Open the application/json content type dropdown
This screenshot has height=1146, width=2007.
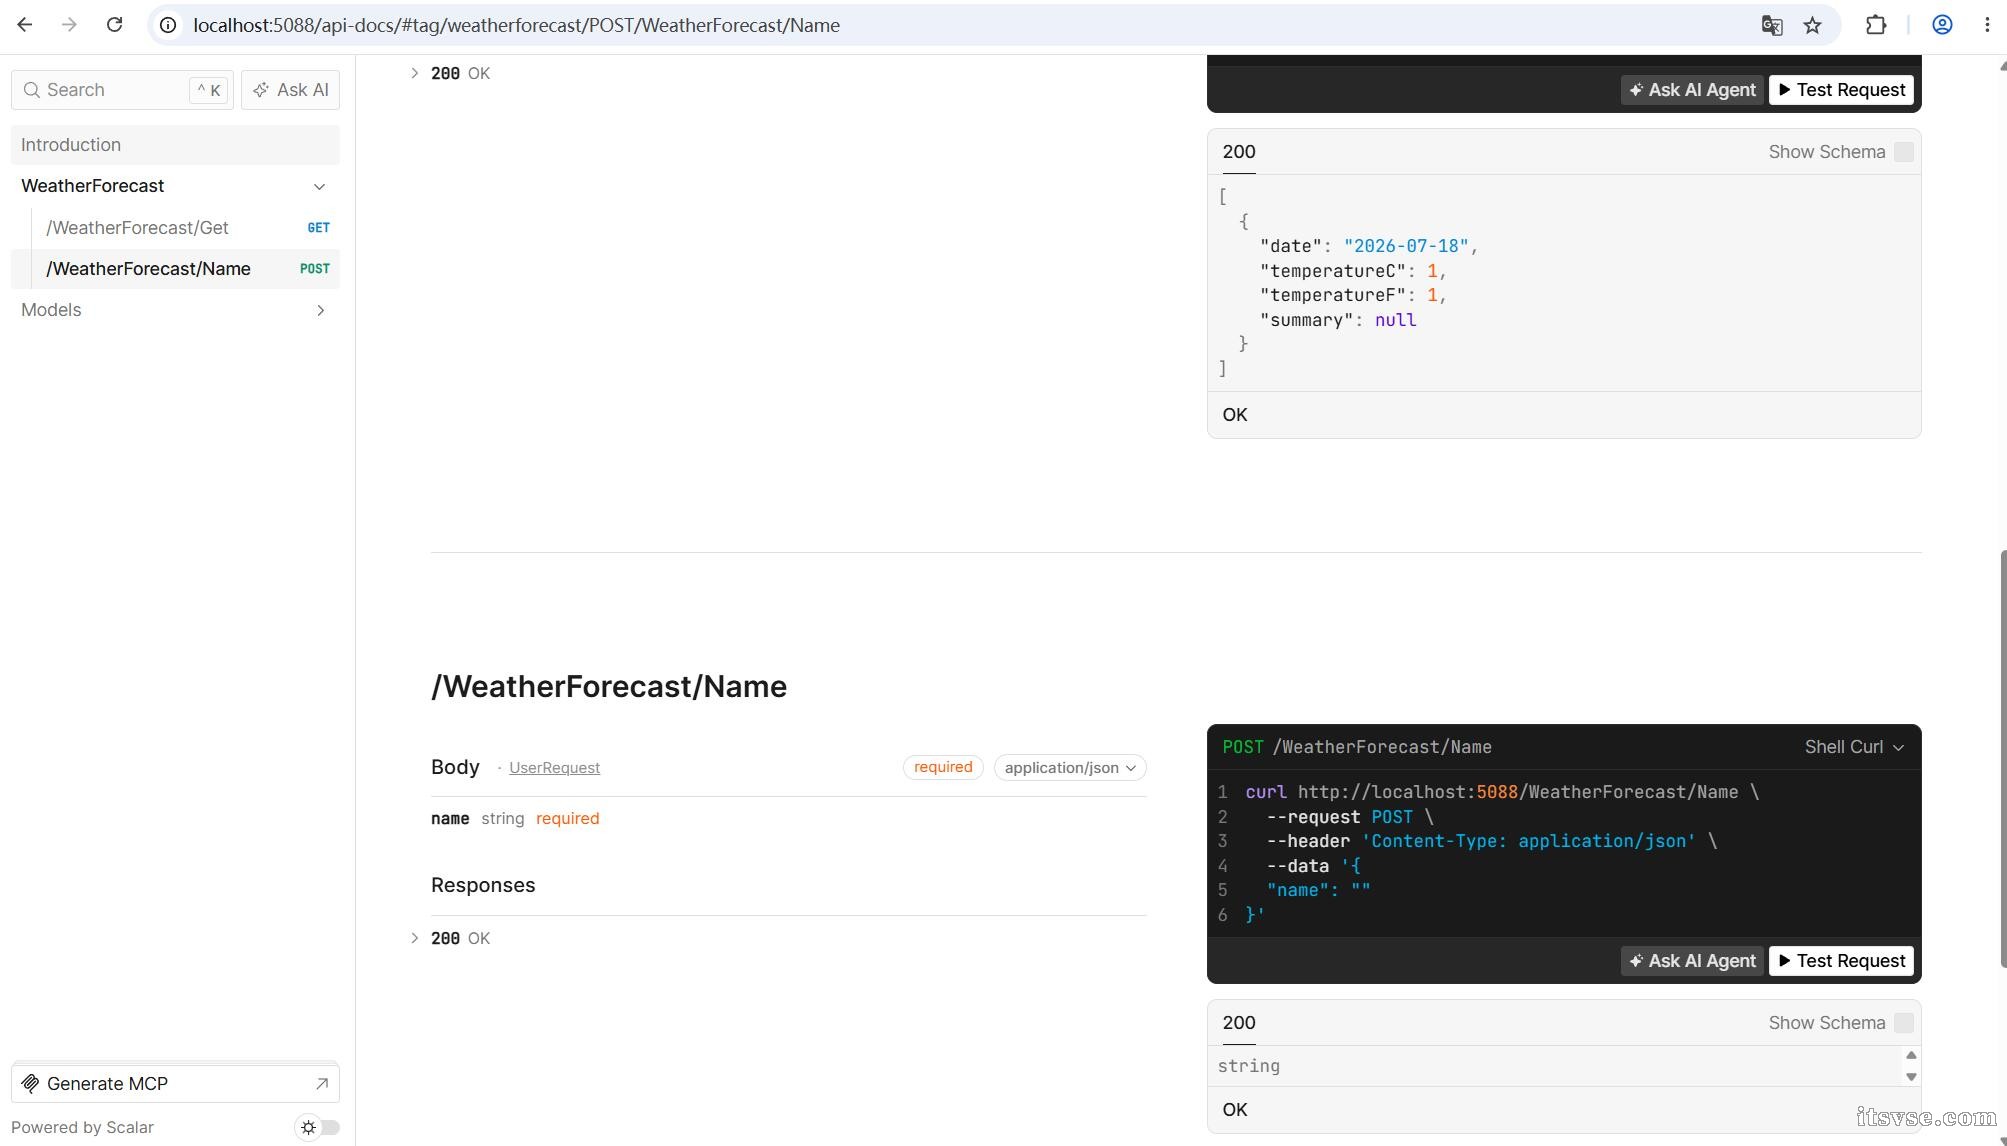[x=1070, y=768]
